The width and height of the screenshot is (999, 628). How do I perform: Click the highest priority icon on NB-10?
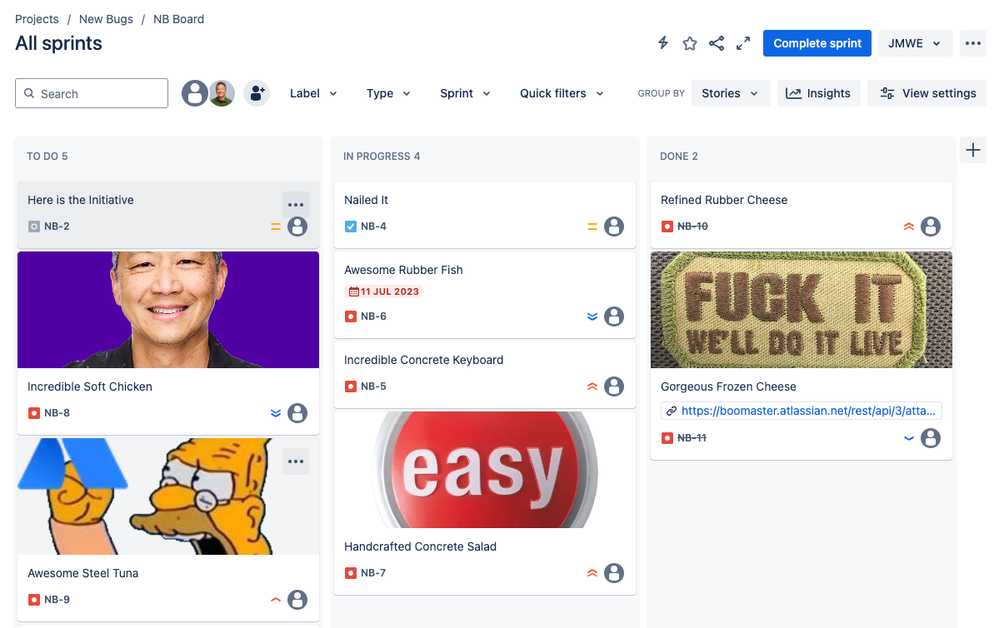point(909,226)
